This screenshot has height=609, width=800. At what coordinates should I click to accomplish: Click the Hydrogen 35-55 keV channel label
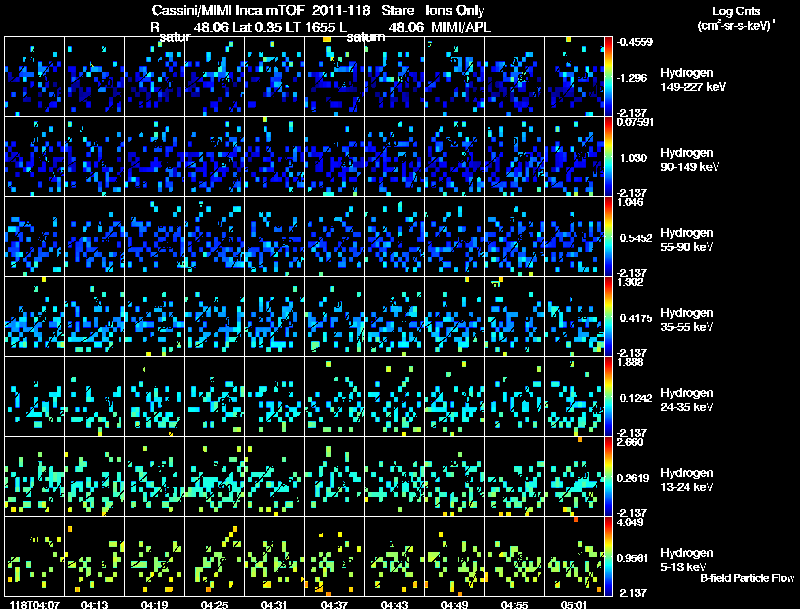692,319
